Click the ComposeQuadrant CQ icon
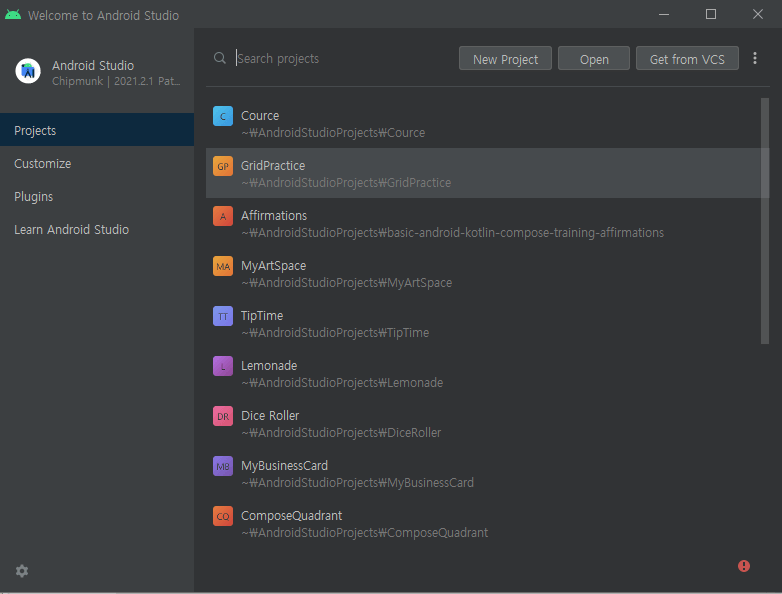Viewport: 782px width, 594px height. click(223, 516)
